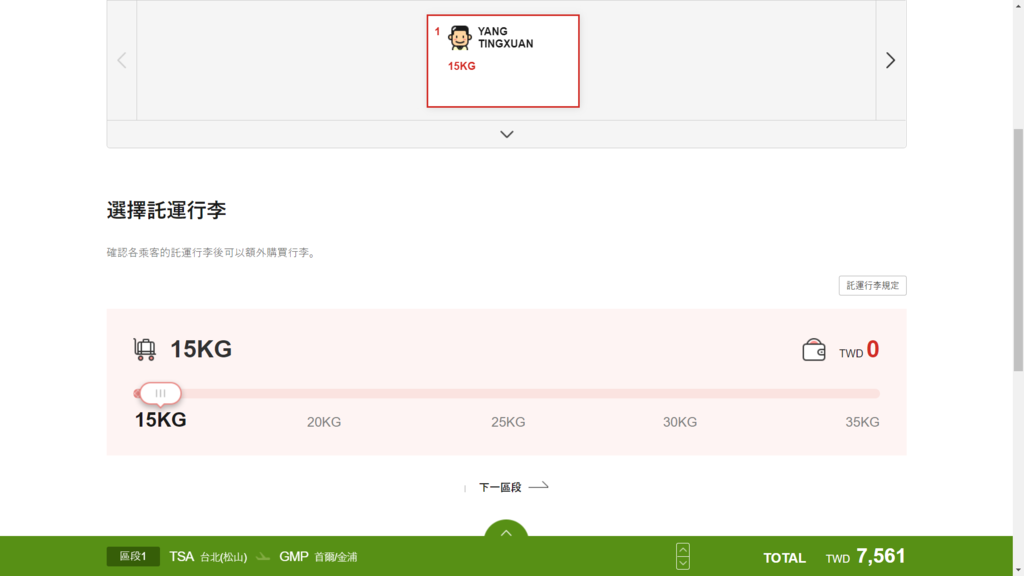
Task: Click the GMP 首爾/金浦 destination text
Action: pyautogui.click(x=318, y=556)
